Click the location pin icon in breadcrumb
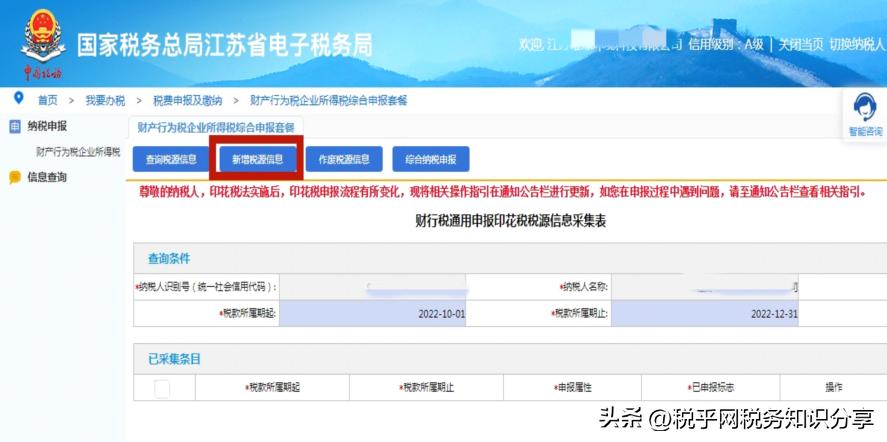 point(19,98)
